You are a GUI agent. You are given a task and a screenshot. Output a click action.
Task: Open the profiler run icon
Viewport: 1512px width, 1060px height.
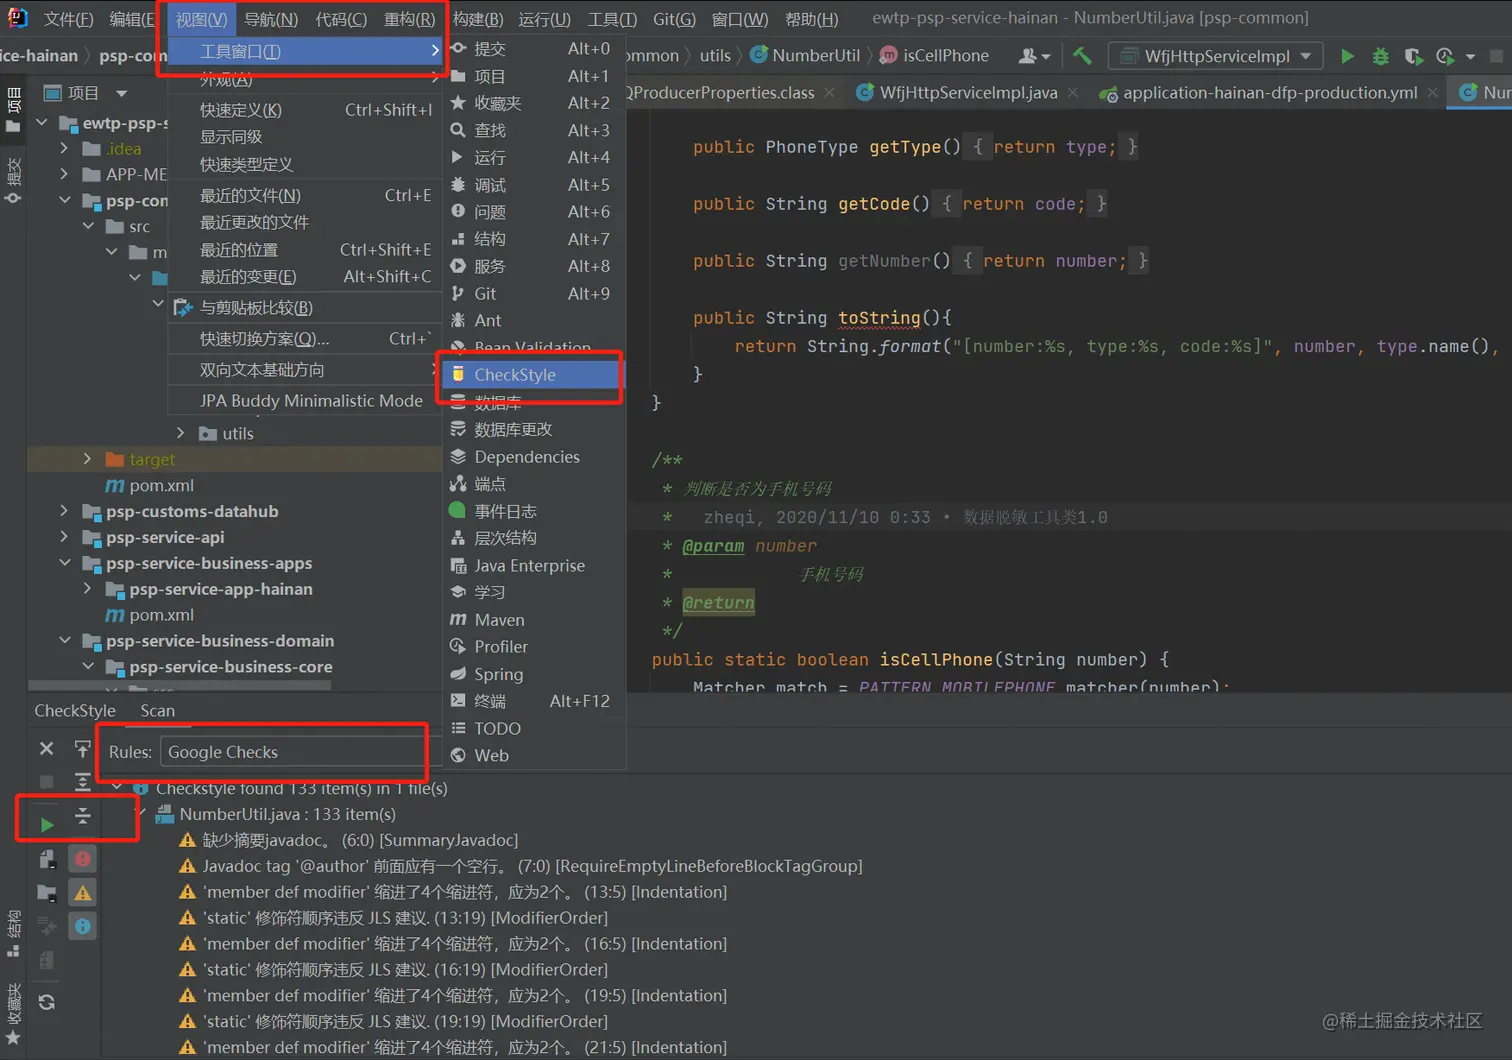tap(1445, 56)
